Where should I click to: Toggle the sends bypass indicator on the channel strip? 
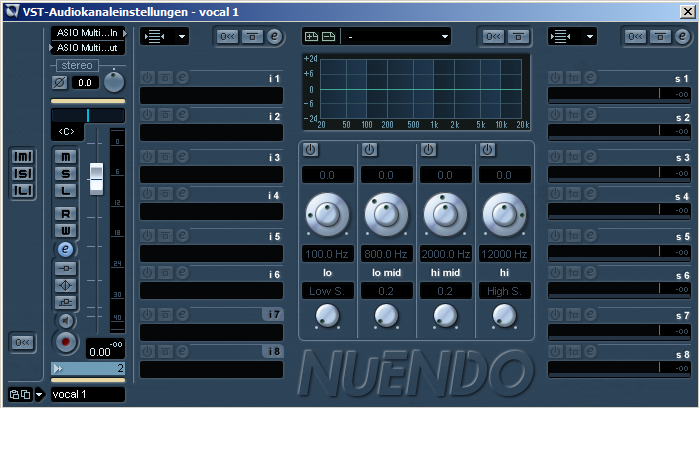pyautogui.click(x=66, y=303)
